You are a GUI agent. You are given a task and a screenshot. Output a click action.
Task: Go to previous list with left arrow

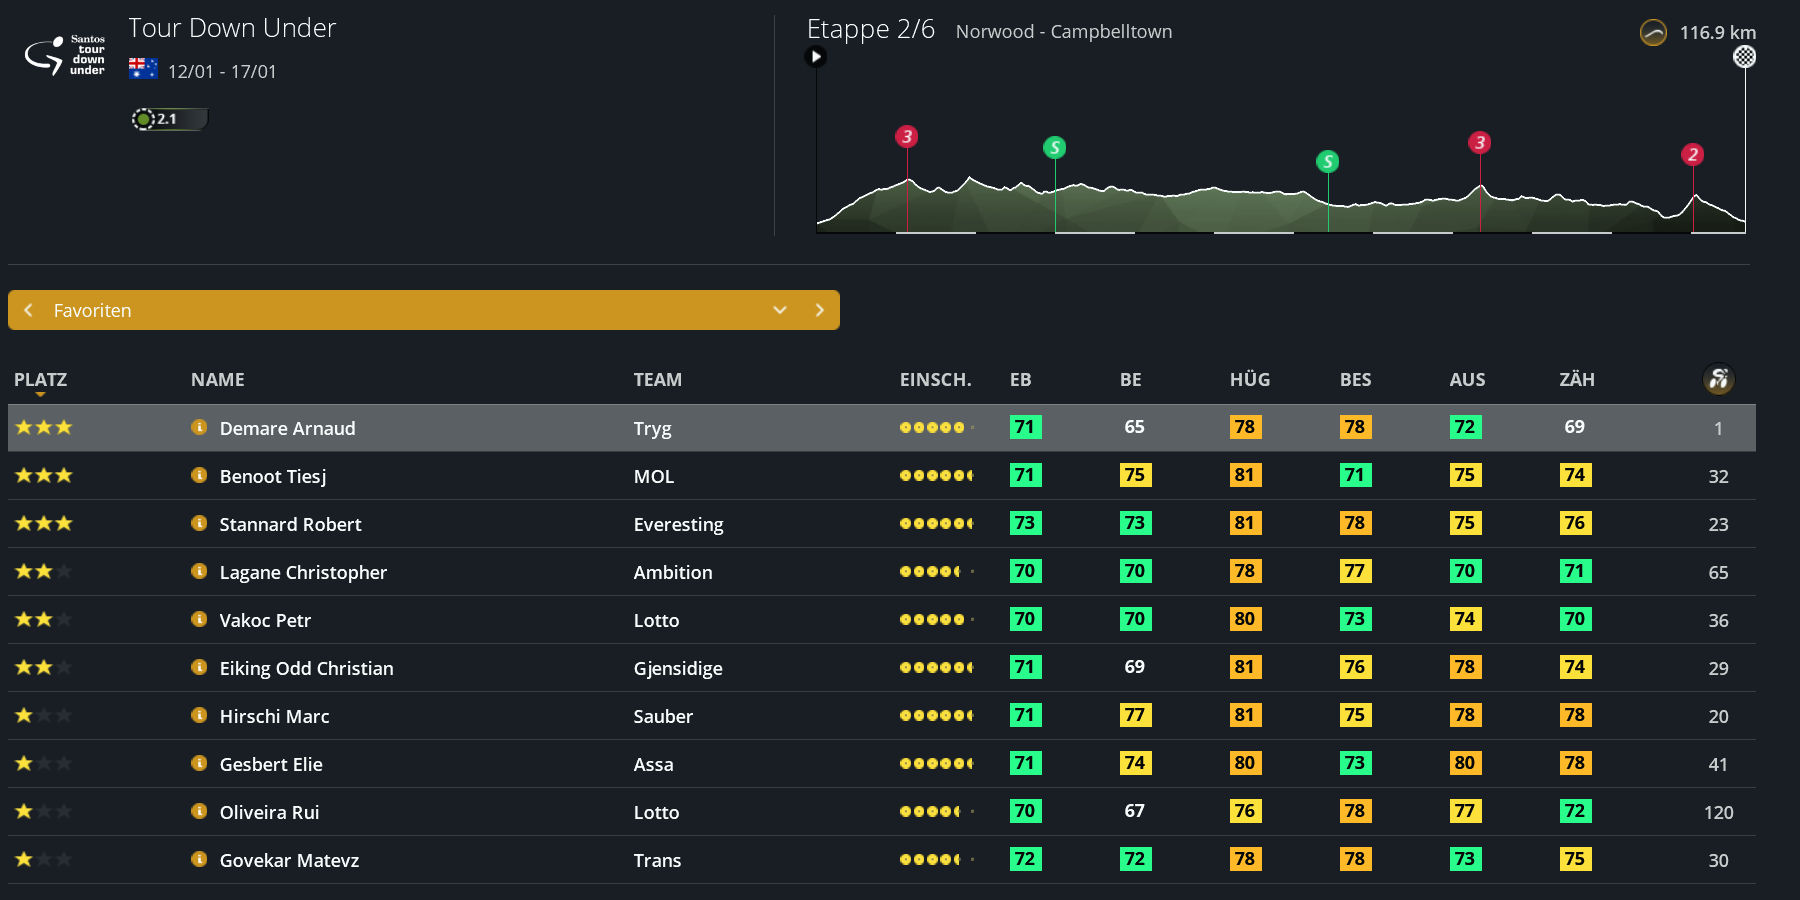(28, 310)
